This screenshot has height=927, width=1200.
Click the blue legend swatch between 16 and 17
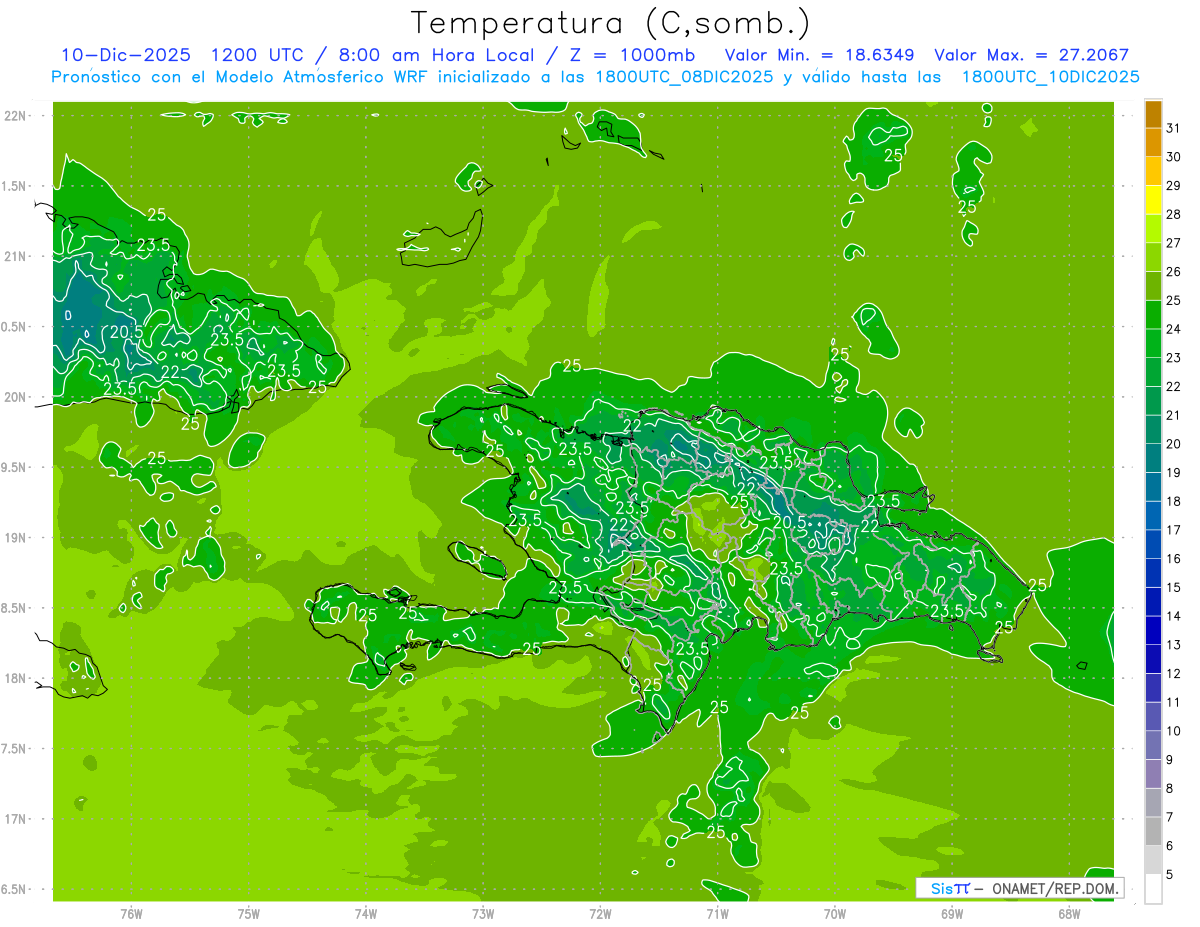(x=1153, y=544)
